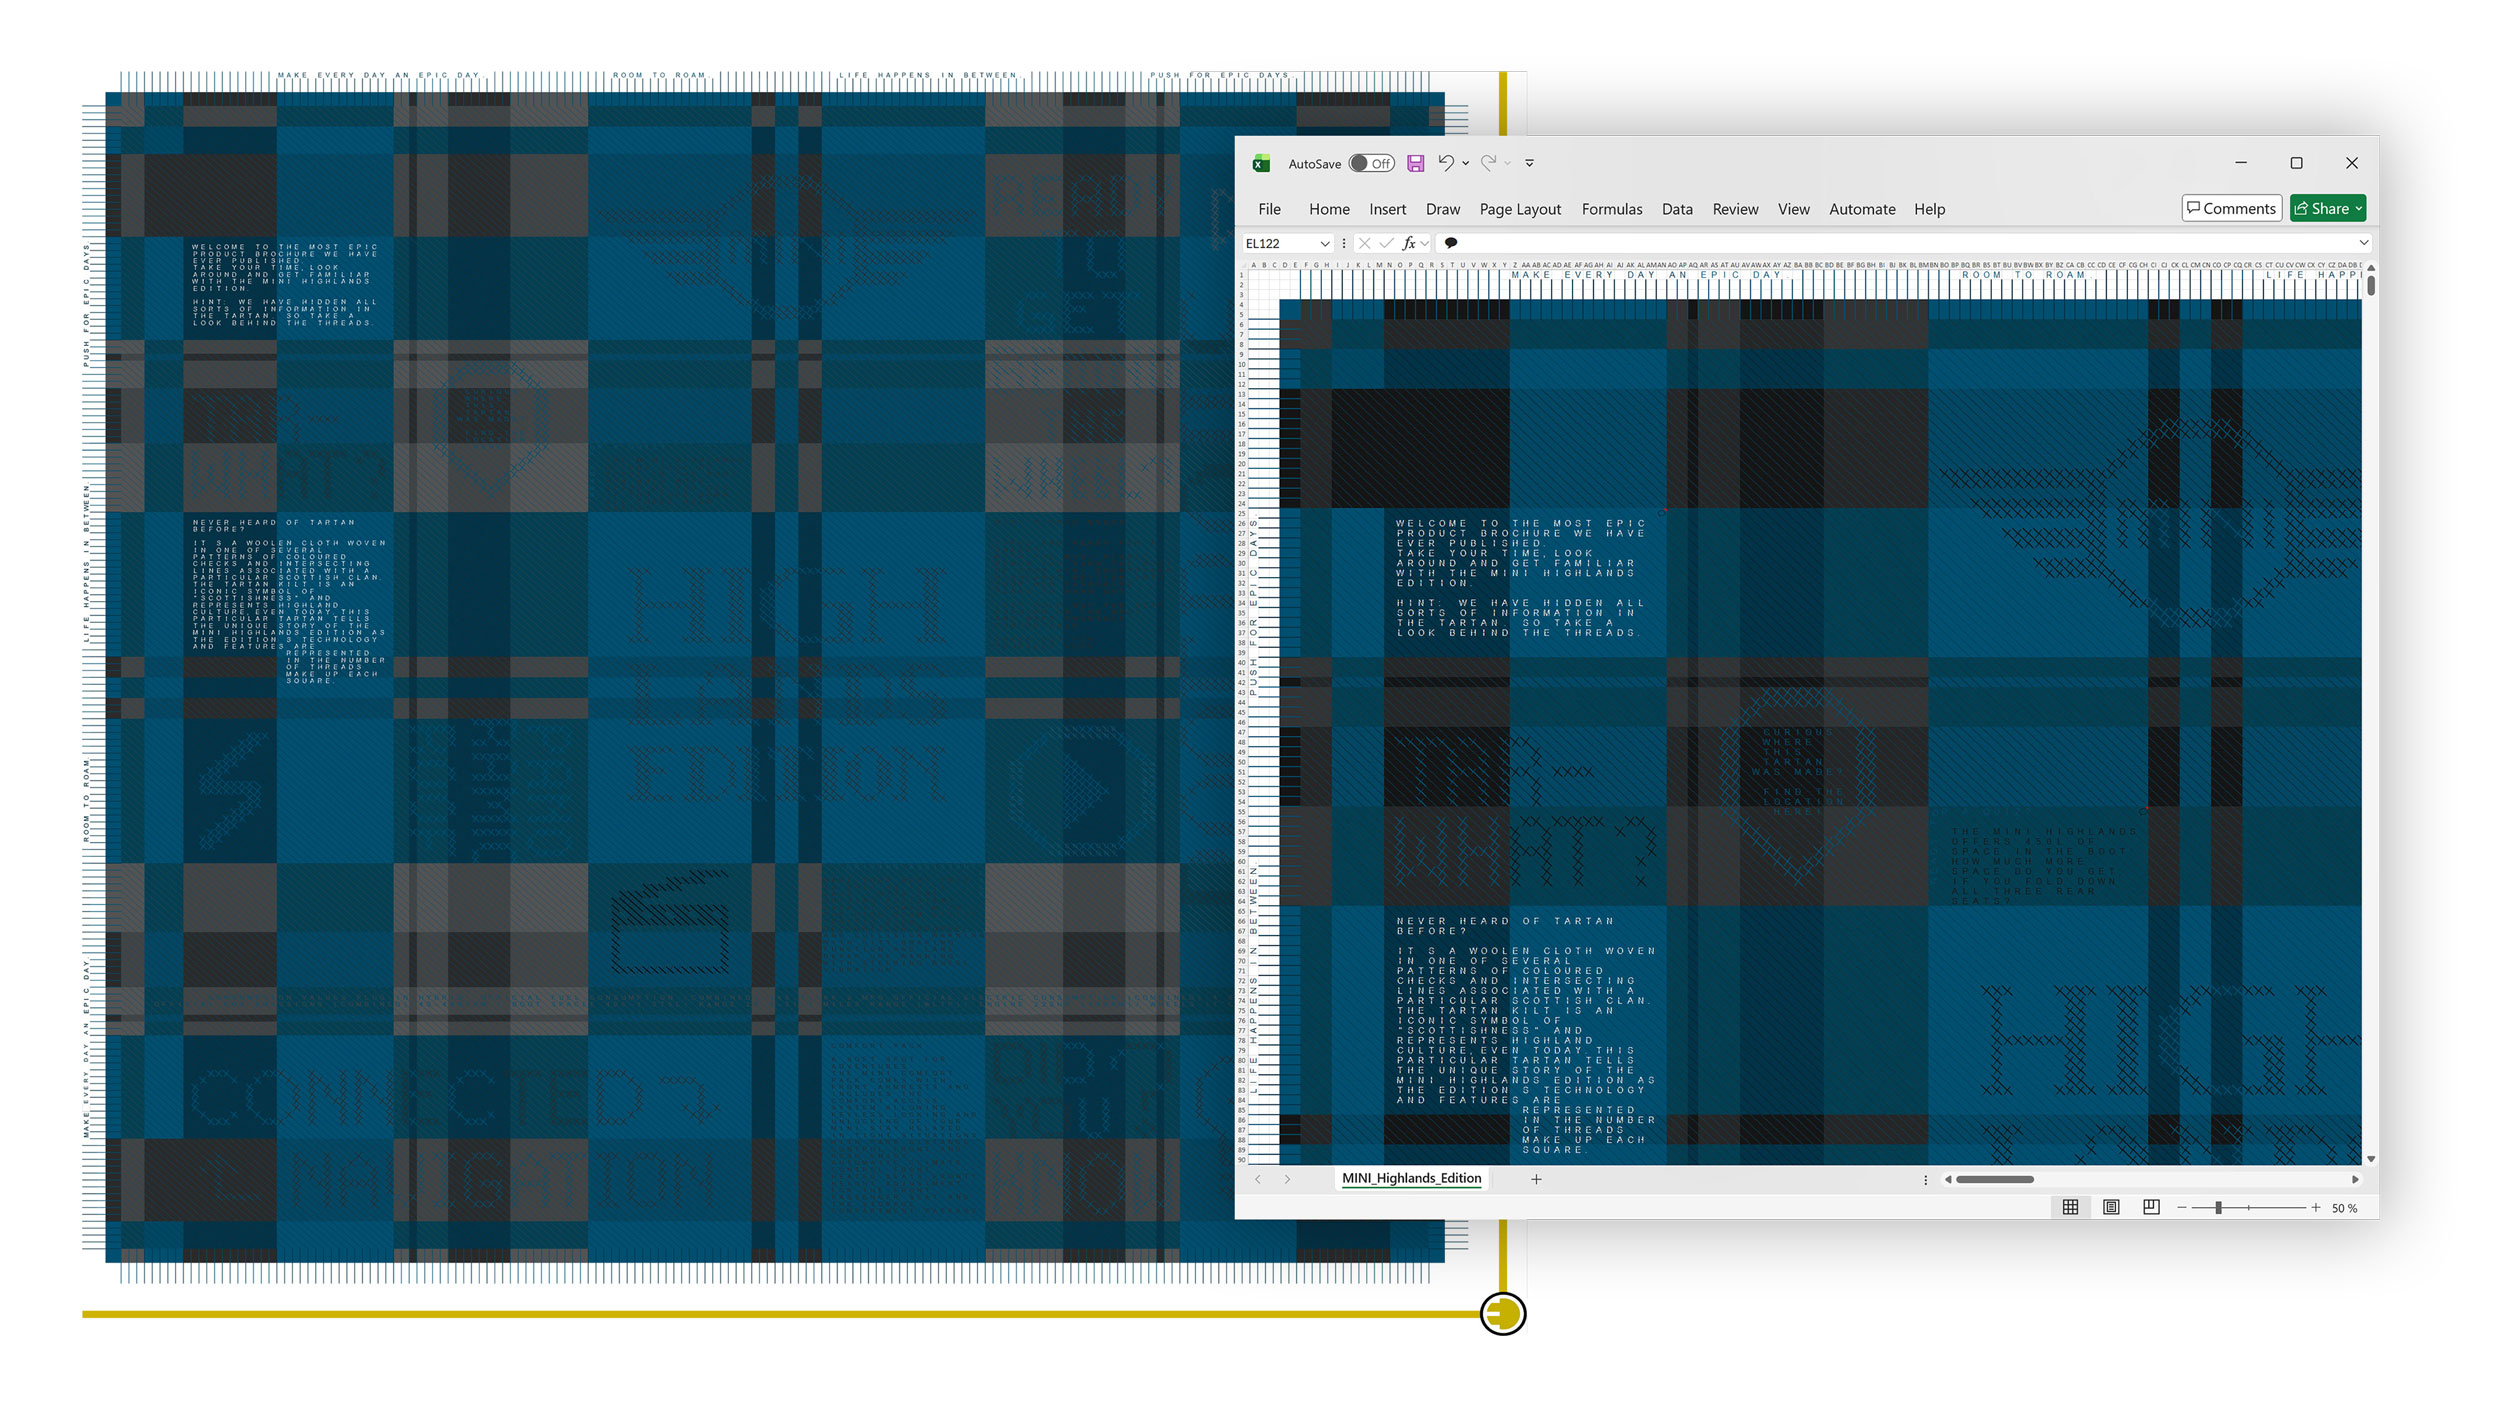Click the Save icon in title bar
This screenshot has width=2500, height=1406.
[x=1415, y=163]
